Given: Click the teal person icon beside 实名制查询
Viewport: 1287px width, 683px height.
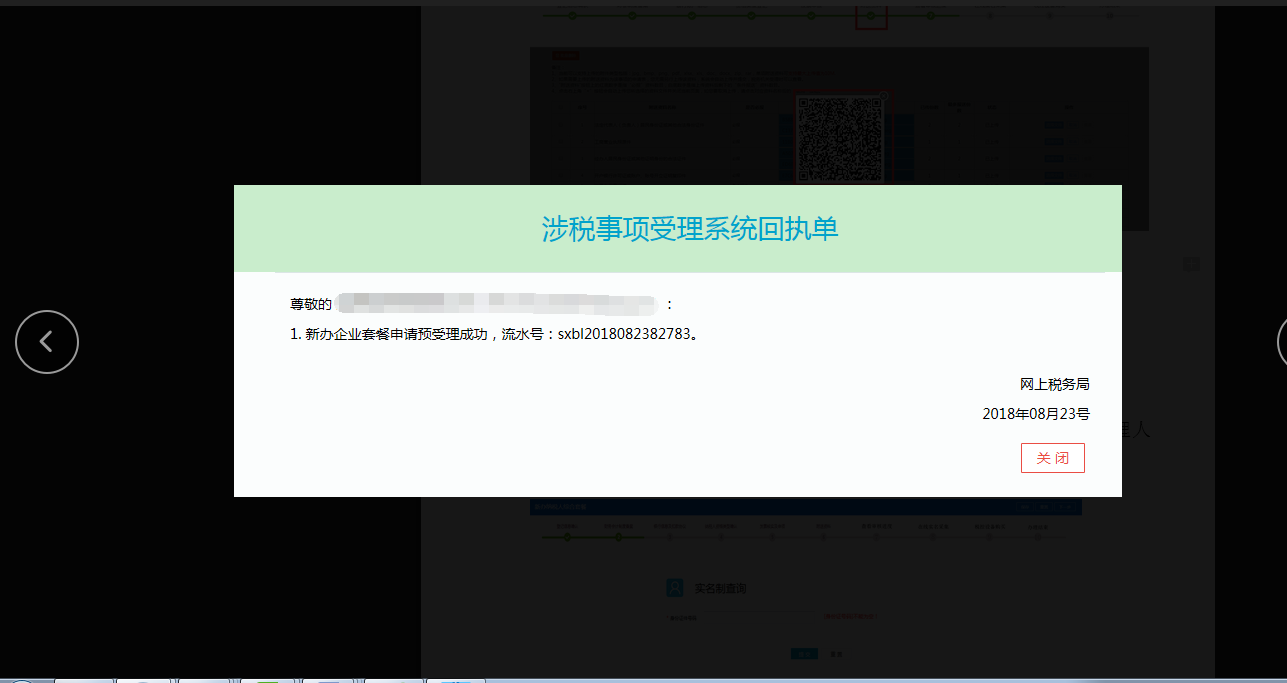Looking at the screenshot, I should [x=674, y=587].
